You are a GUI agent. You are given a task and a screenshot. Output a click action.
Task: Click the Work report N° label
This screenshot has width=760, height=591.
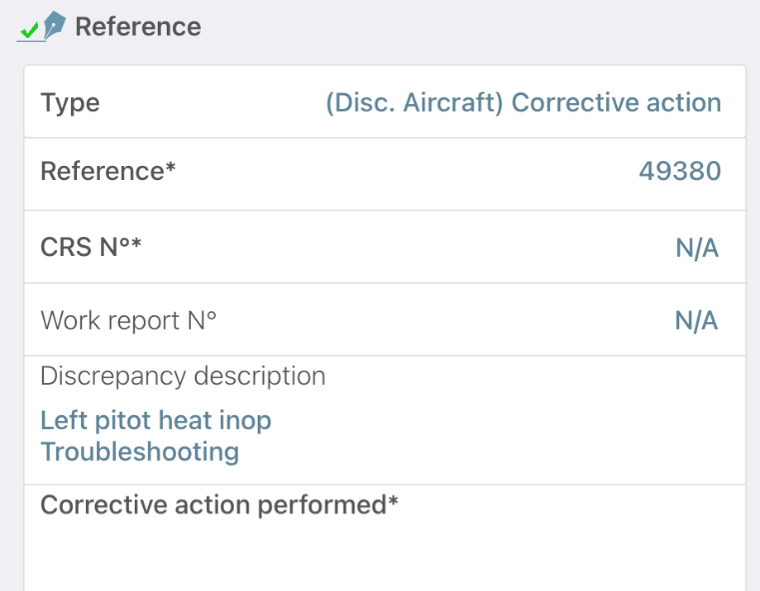click(128, 320)
